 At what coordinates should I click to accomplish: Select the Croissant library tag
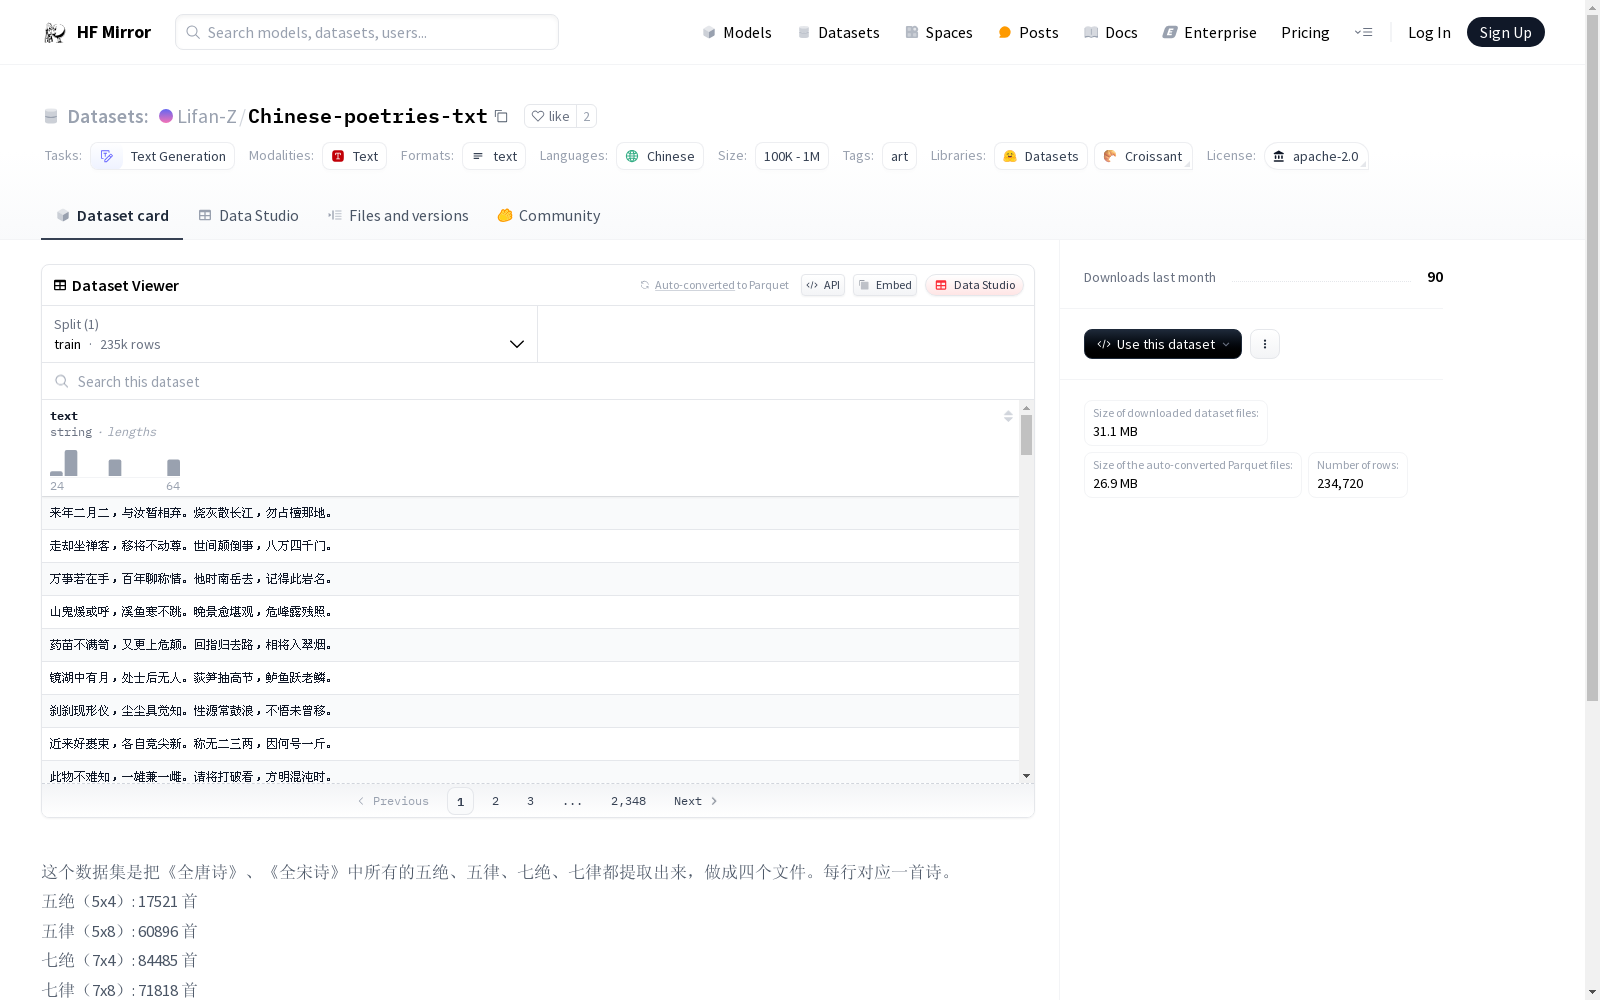(1143, 156)
